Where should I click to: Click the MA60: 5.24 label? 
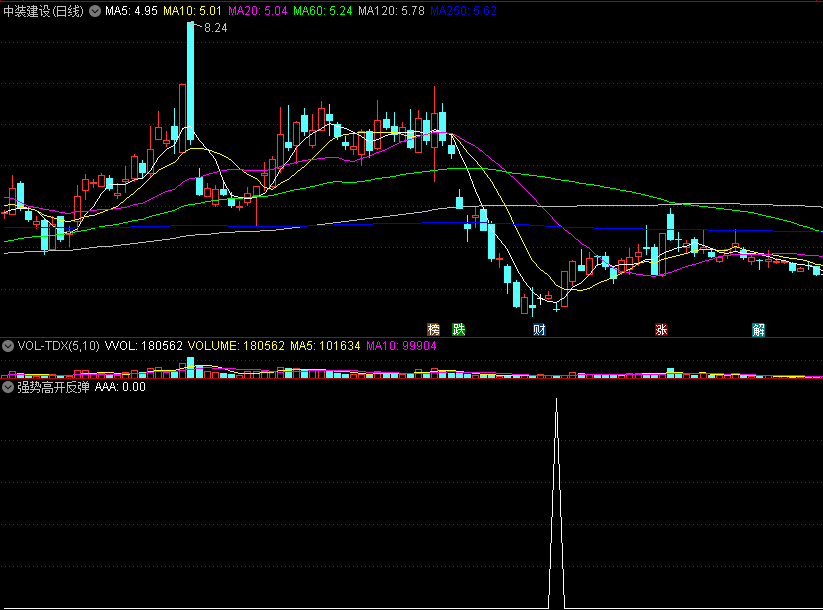323,11
